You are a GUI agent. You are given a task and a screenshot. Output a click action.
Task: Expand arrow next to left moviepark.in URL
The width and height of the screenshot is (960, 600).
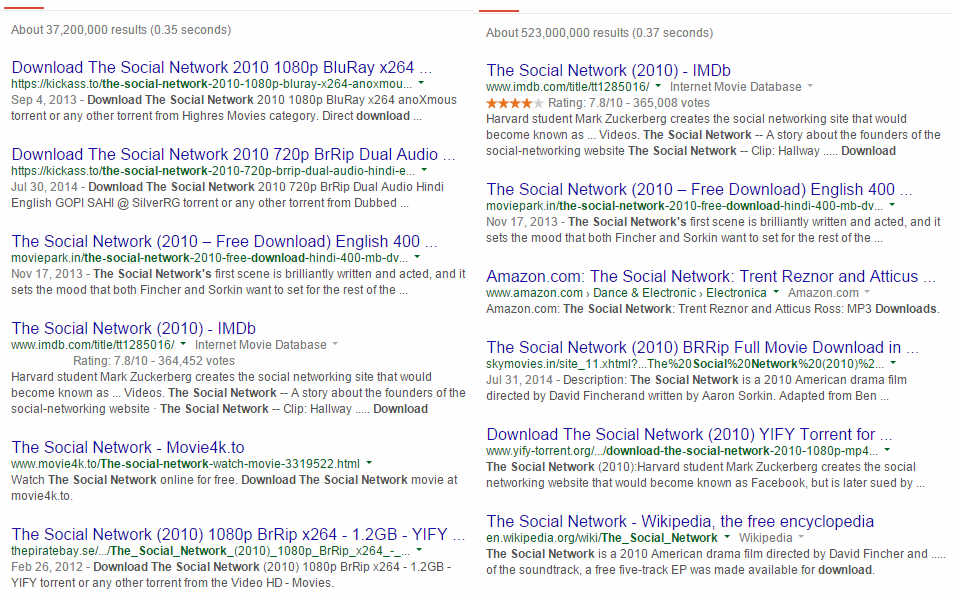[417, 257]
